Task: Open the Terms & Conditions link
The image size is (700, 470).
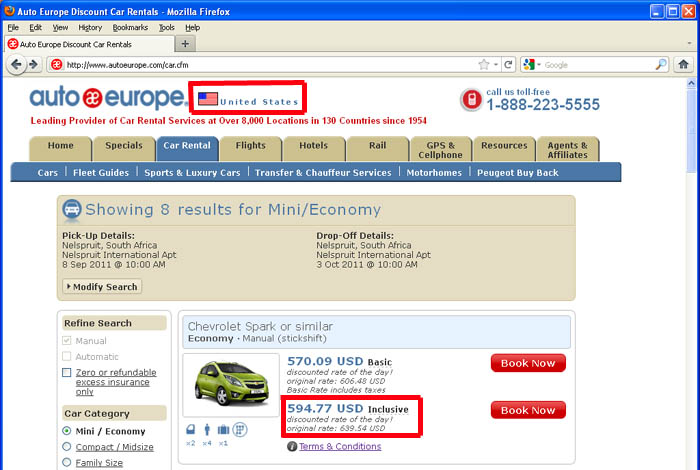Action: [x=340, y=446]
